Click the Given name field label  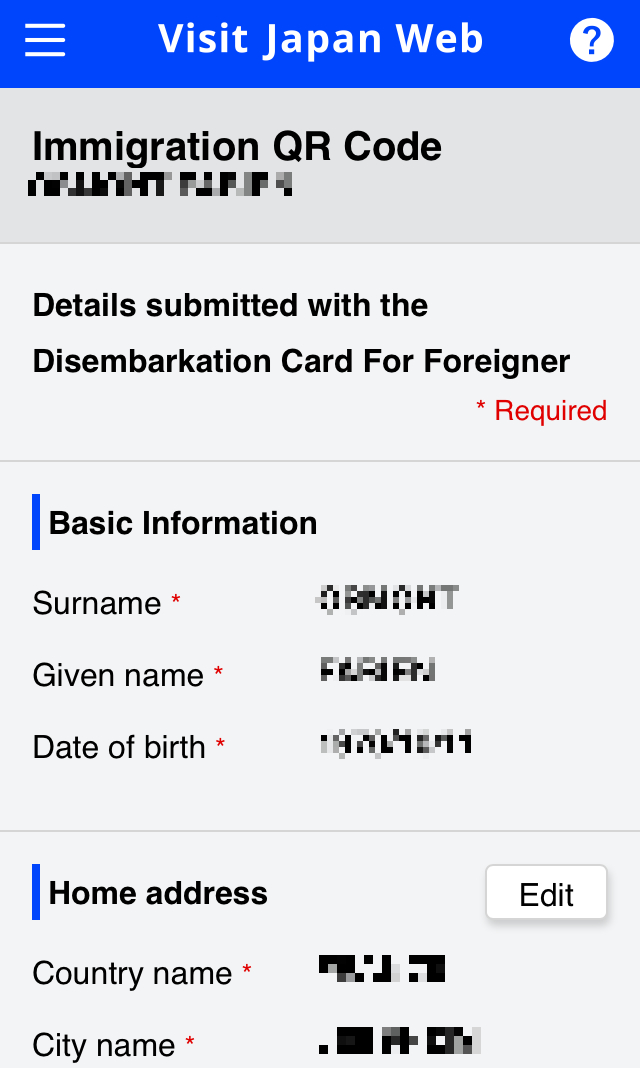click(x=118, y=675)
